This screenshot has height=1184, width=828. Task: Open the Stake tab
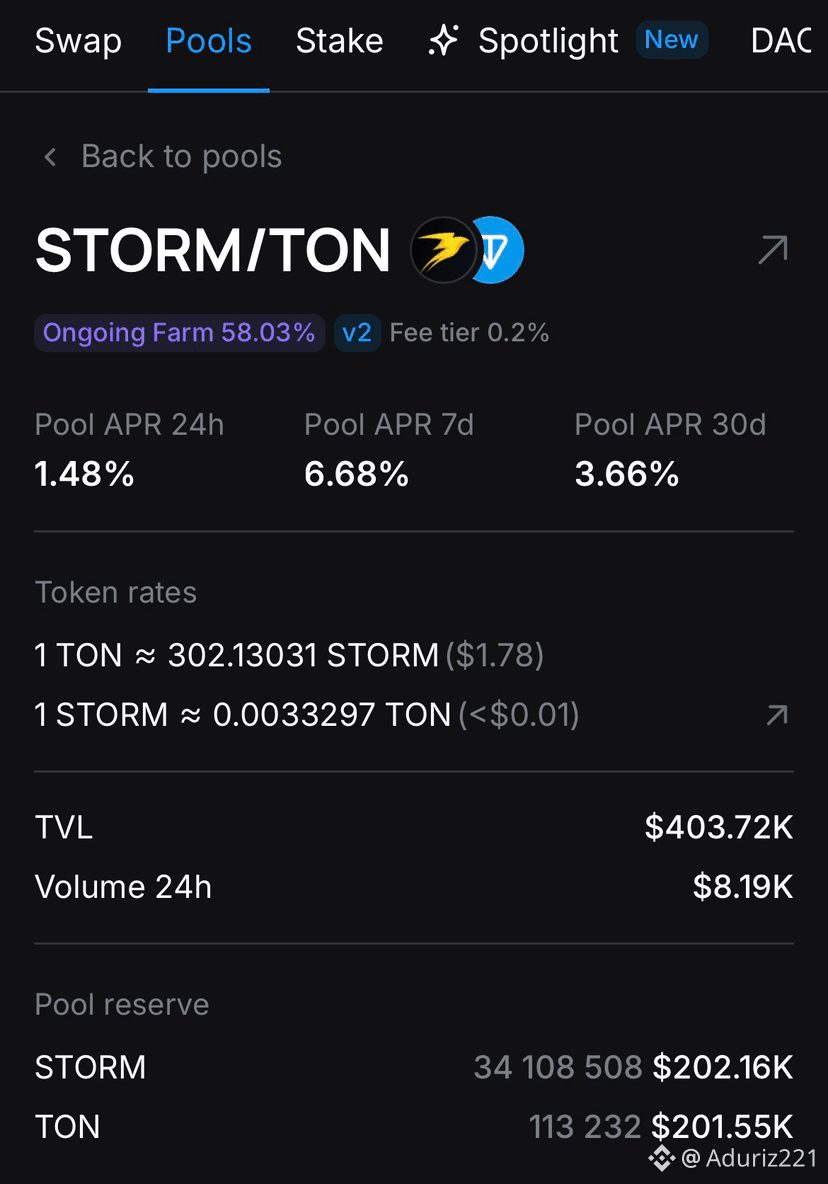[x=340, y=41]
